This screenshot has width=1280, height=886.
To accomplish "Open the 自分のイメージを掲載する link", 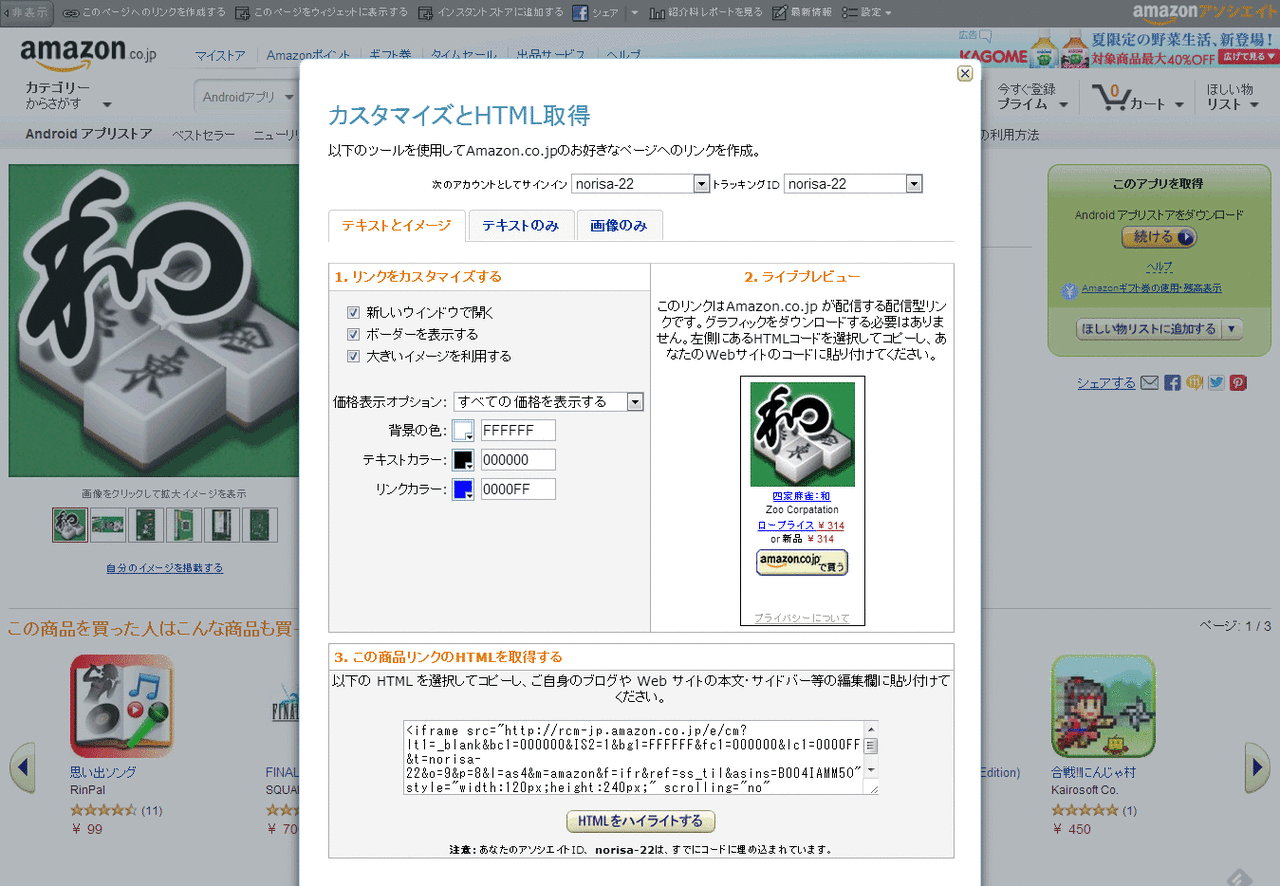I will (x=165, y=568).
